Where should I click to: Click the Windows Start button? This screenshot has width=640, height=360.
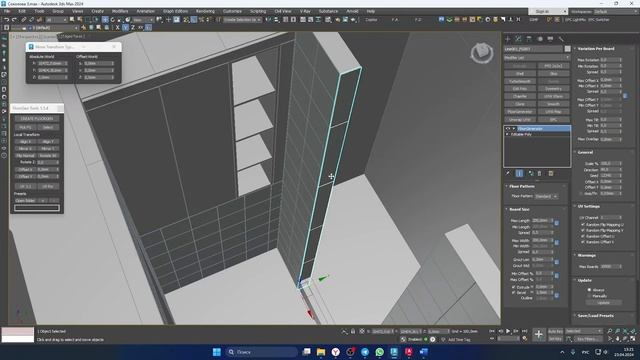coord(217,352)
